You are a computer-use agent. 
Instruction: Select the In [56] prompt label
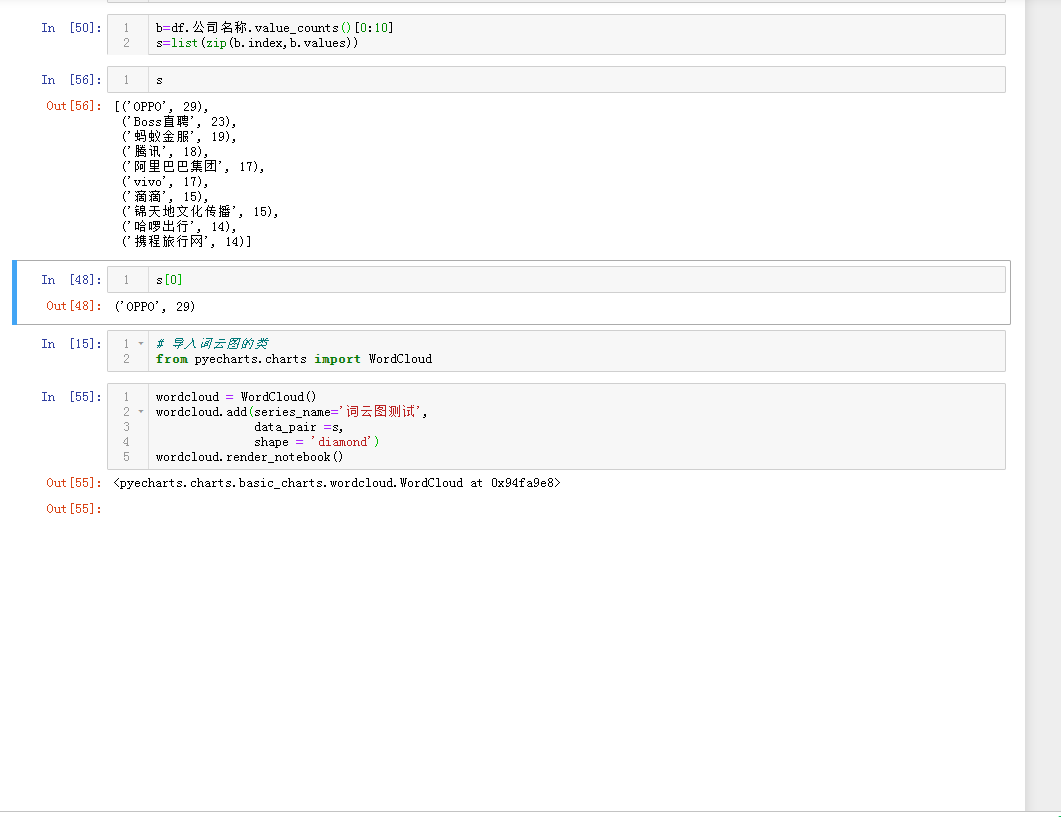click(x=71, y=80)
